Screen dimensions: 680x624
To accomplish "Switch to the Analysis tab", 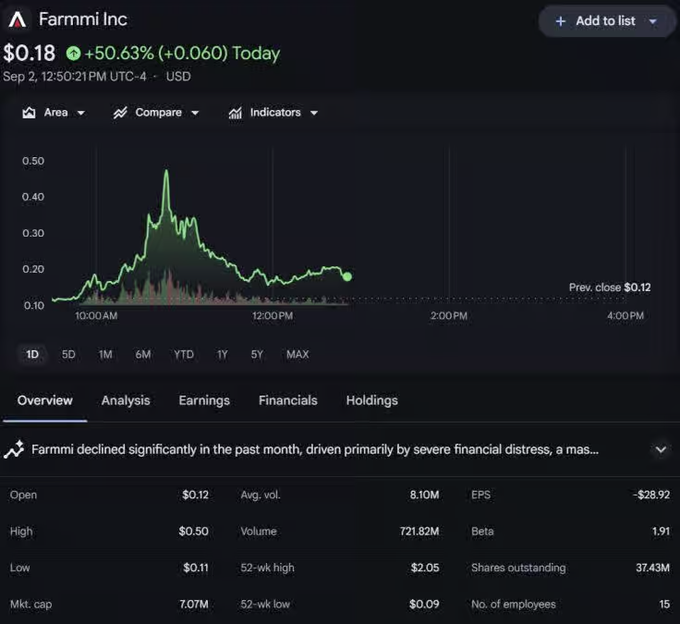I will (126, 400).
